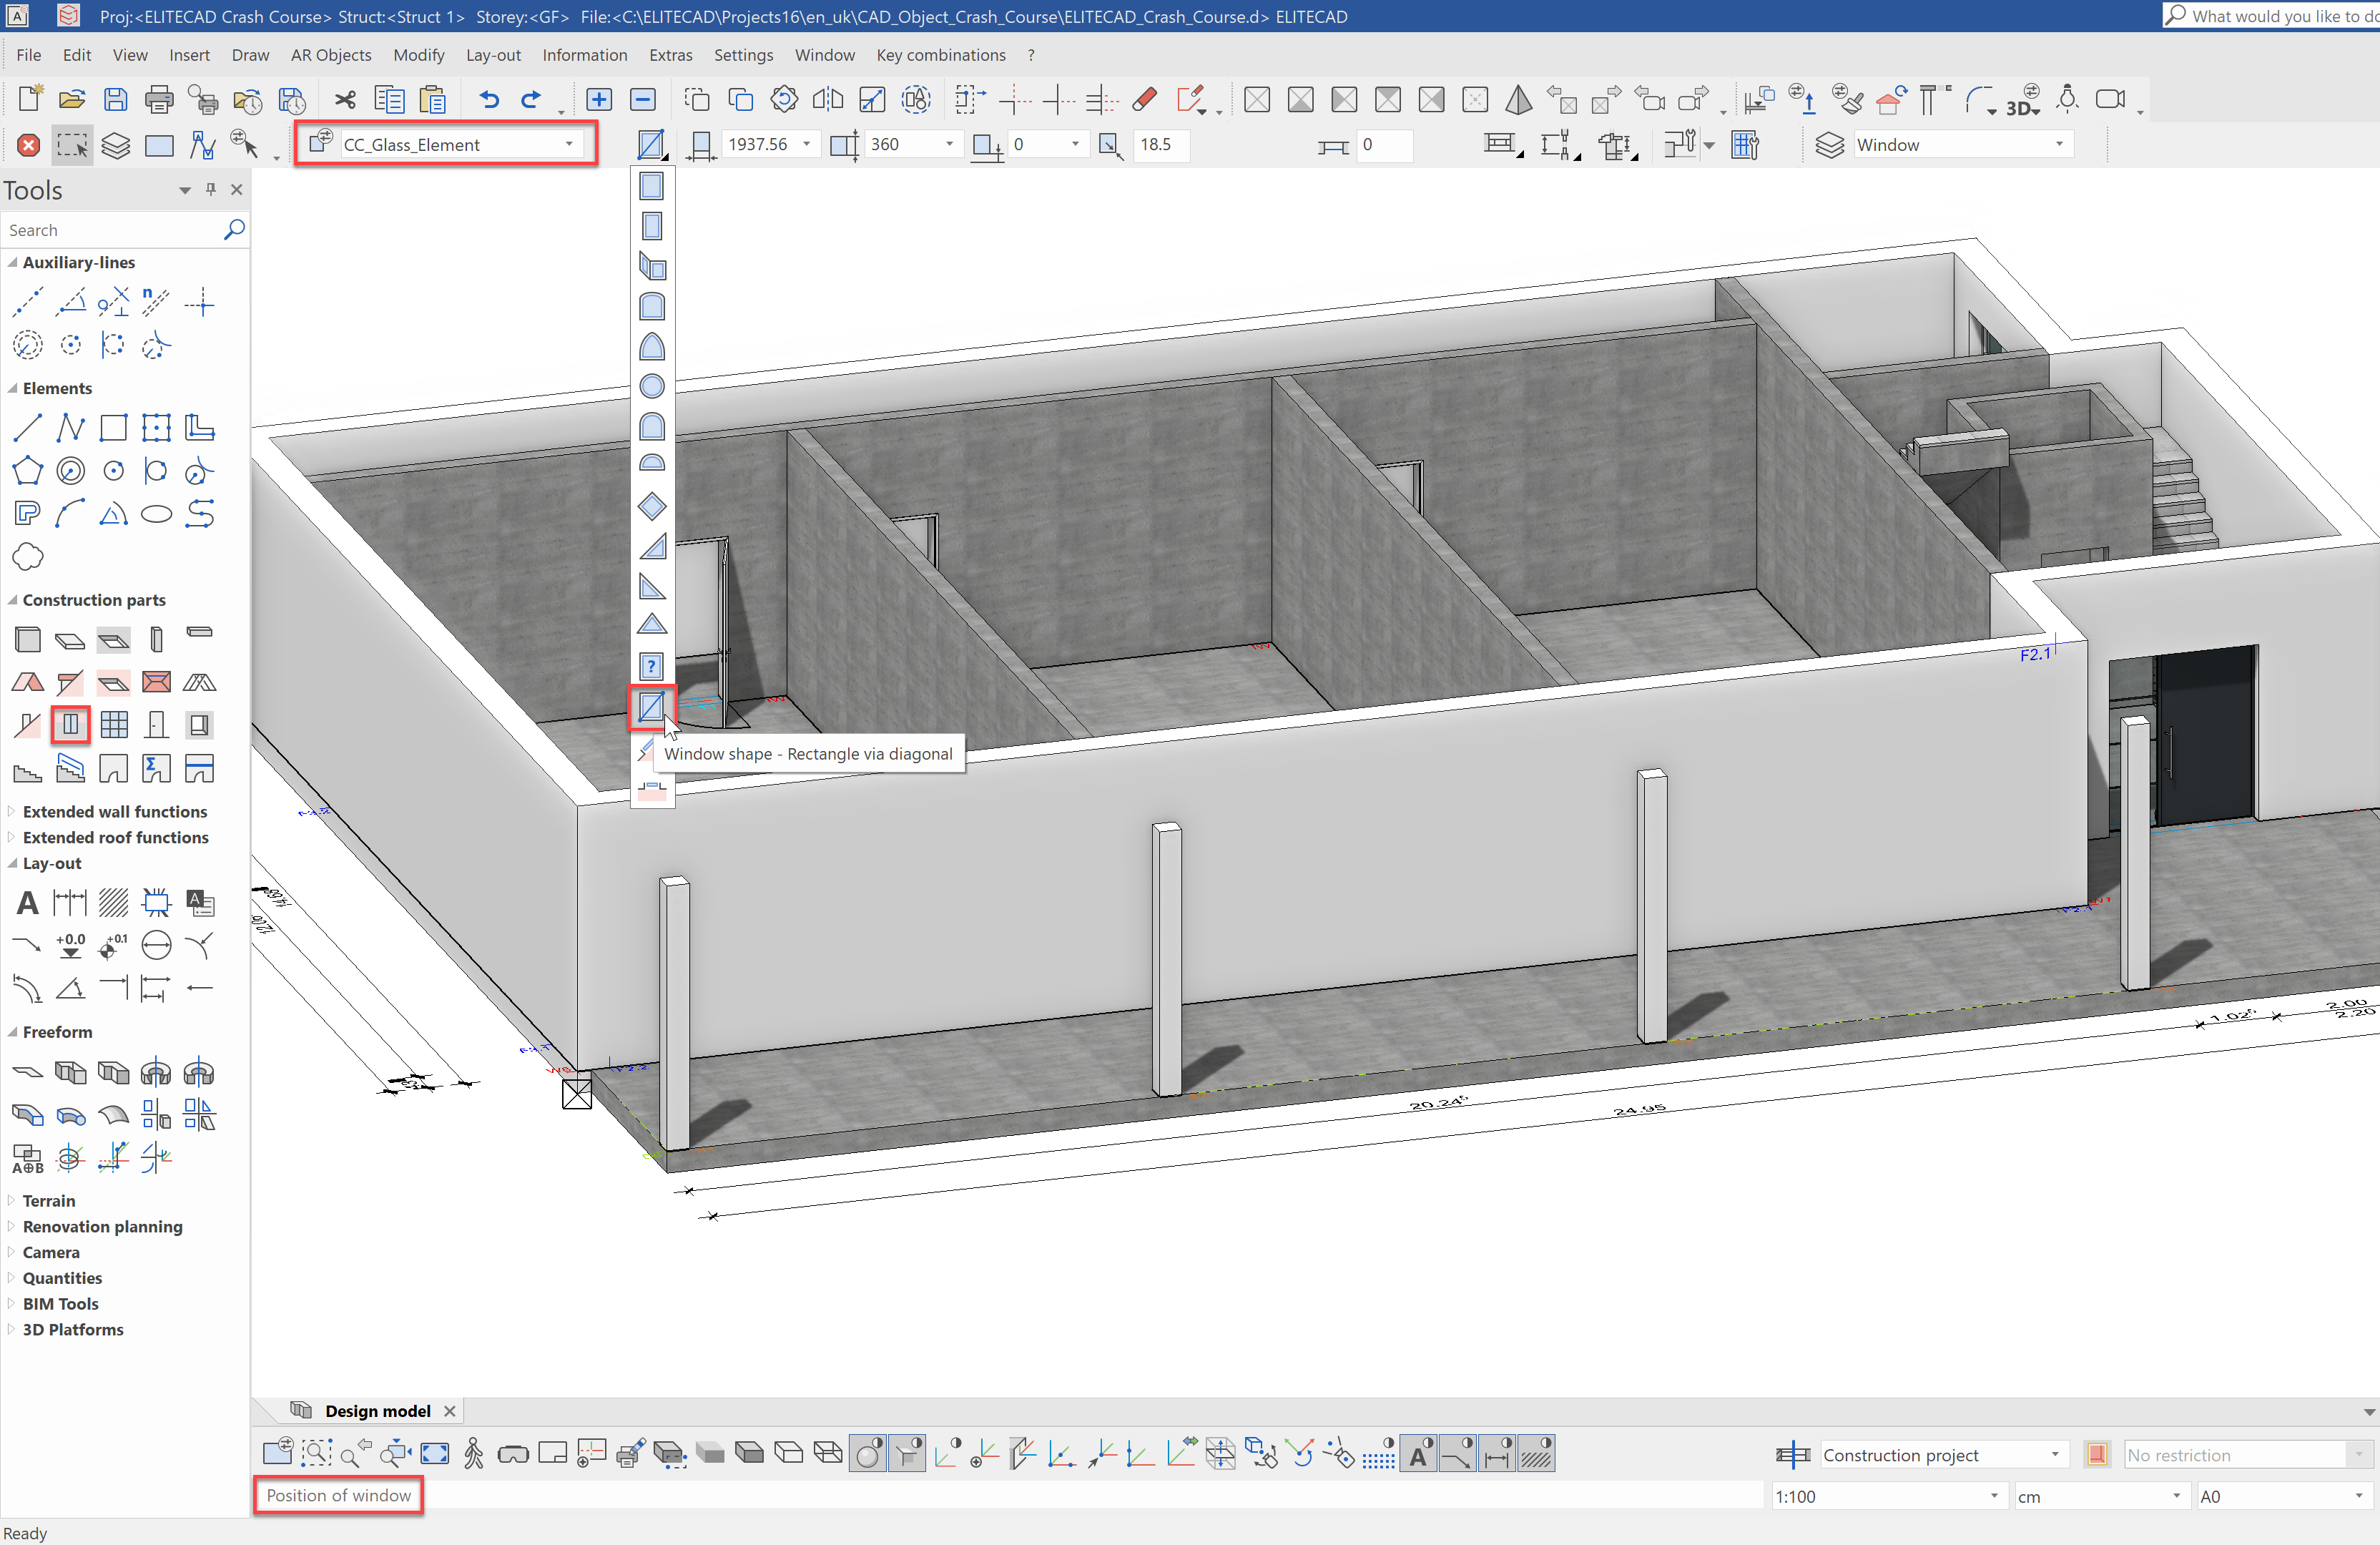Click the New file icon
The width and height of the screenshot is (2380, 1545).
point(30,99)
